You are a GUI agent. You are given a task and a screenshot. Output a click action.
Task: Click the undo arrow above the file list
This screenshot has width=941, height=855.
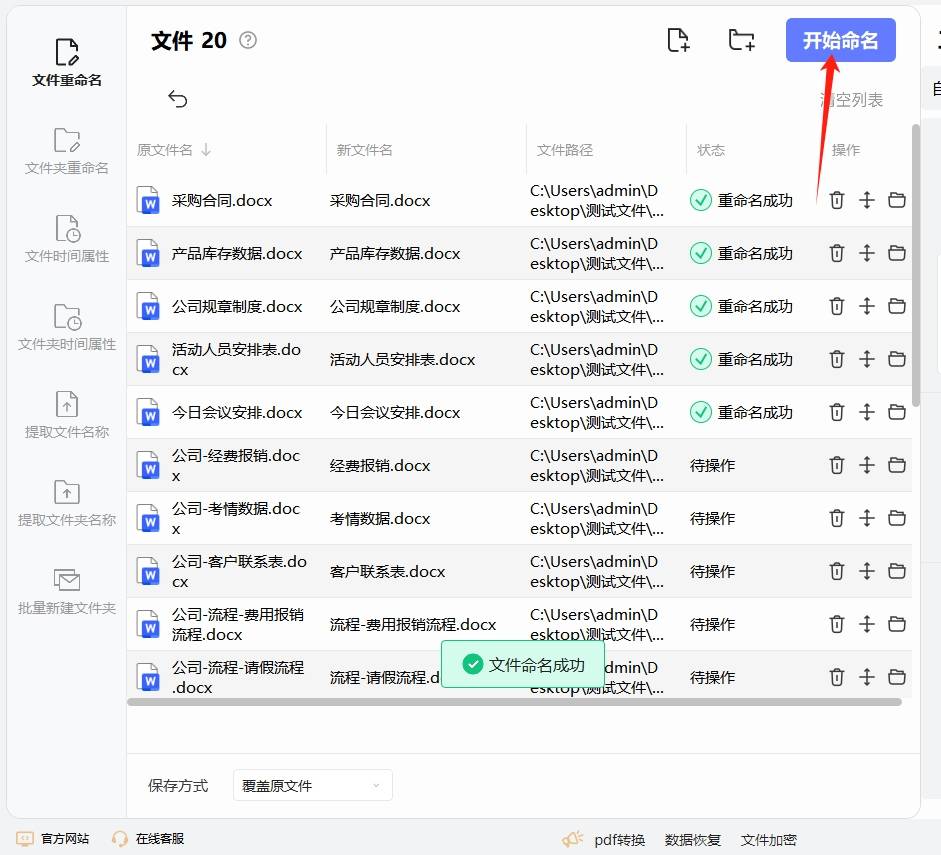(178, 99)
